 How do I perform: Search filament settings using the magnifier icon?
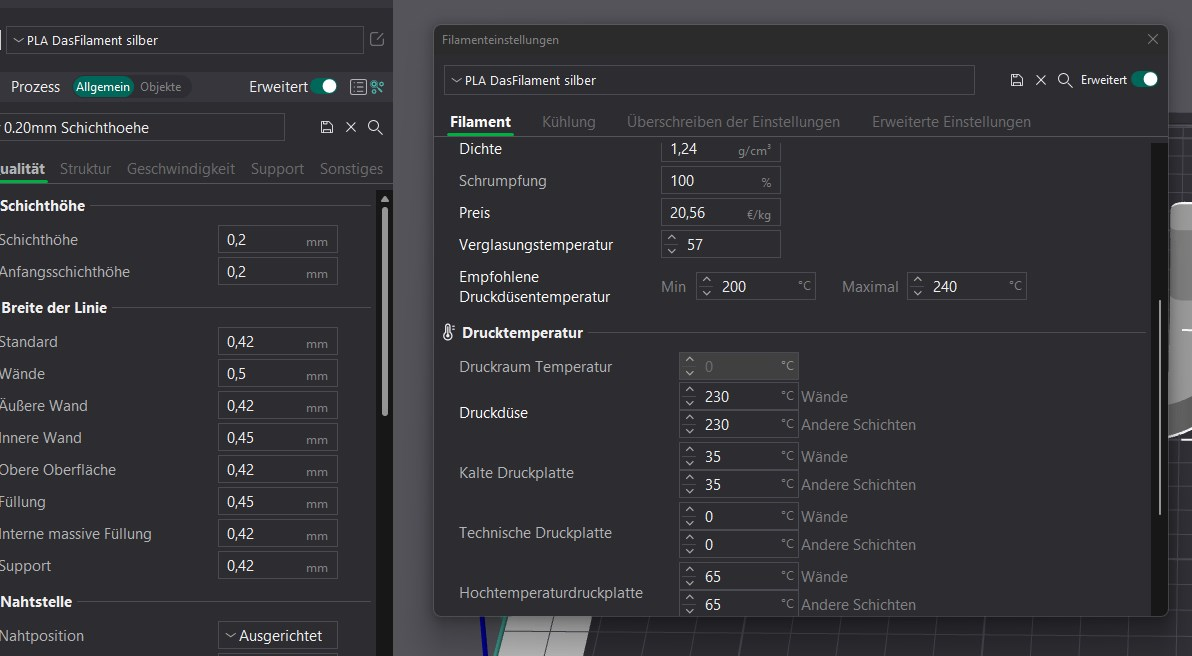(x=1064, y=79)
